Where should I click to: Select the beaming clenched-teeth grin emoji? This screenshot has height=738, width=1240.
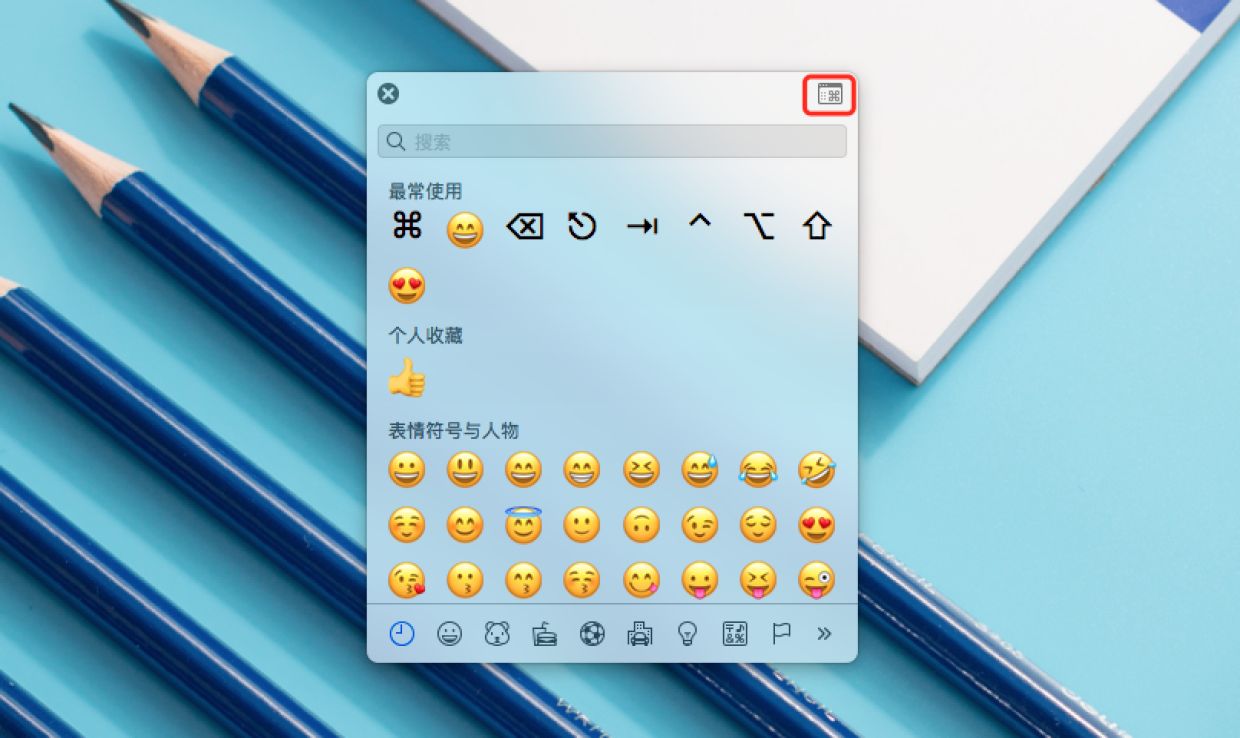tap(582, 469)
